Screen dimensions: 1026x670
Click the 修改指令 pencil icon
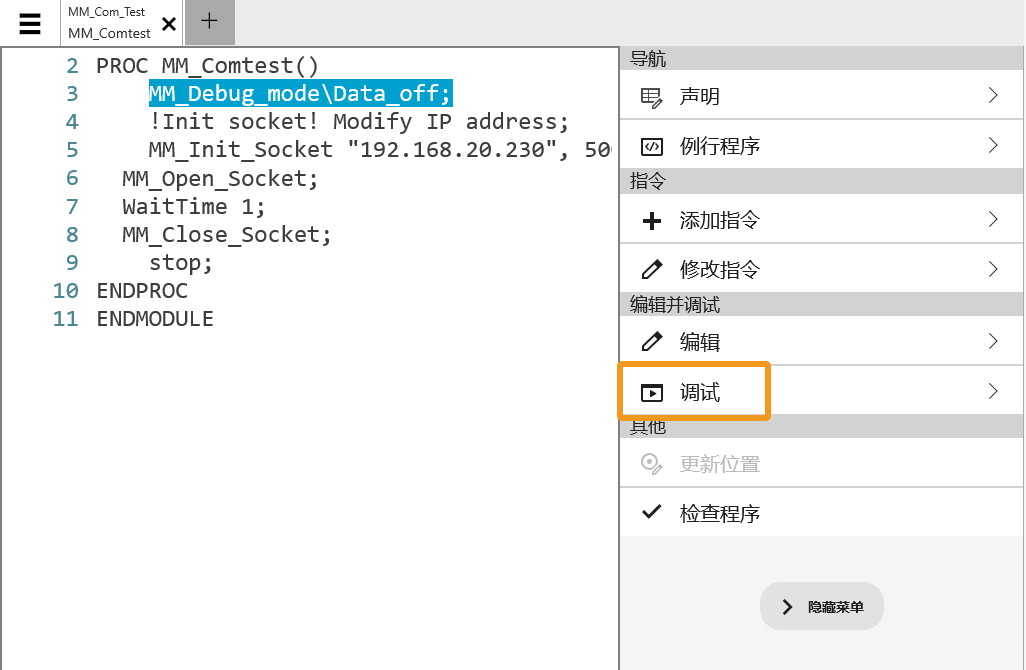651,269
